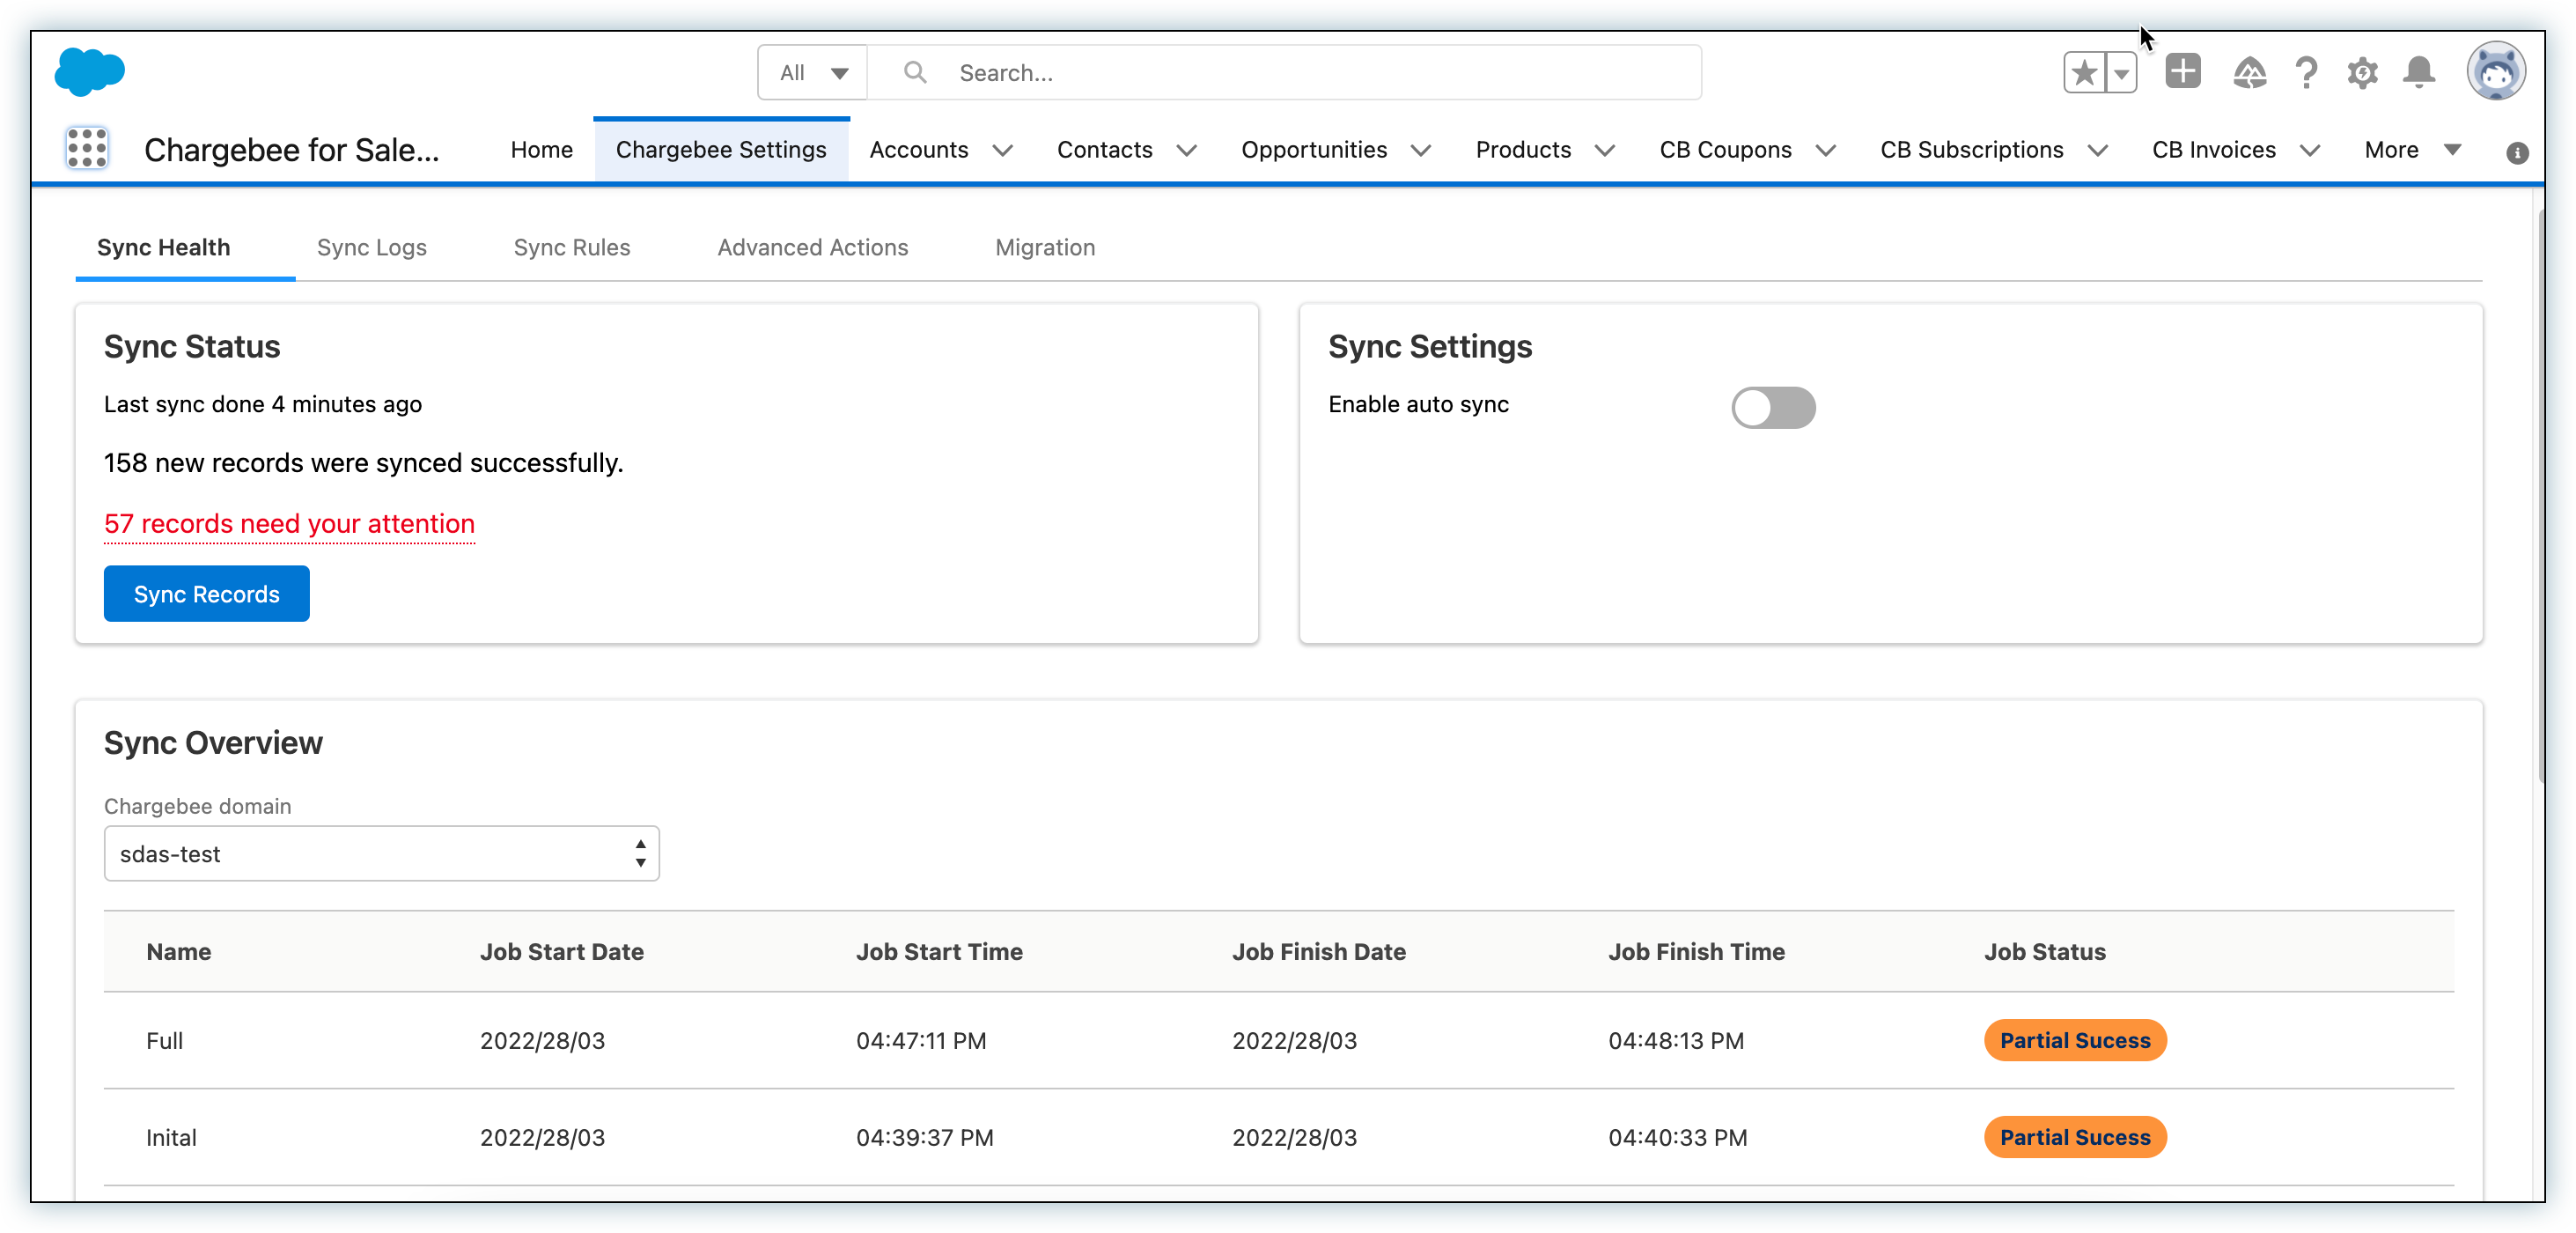Click the Sync Records button
The height and width of the screenshot is (1233, 2576).
pyautogui.click(x=206, y=593)
